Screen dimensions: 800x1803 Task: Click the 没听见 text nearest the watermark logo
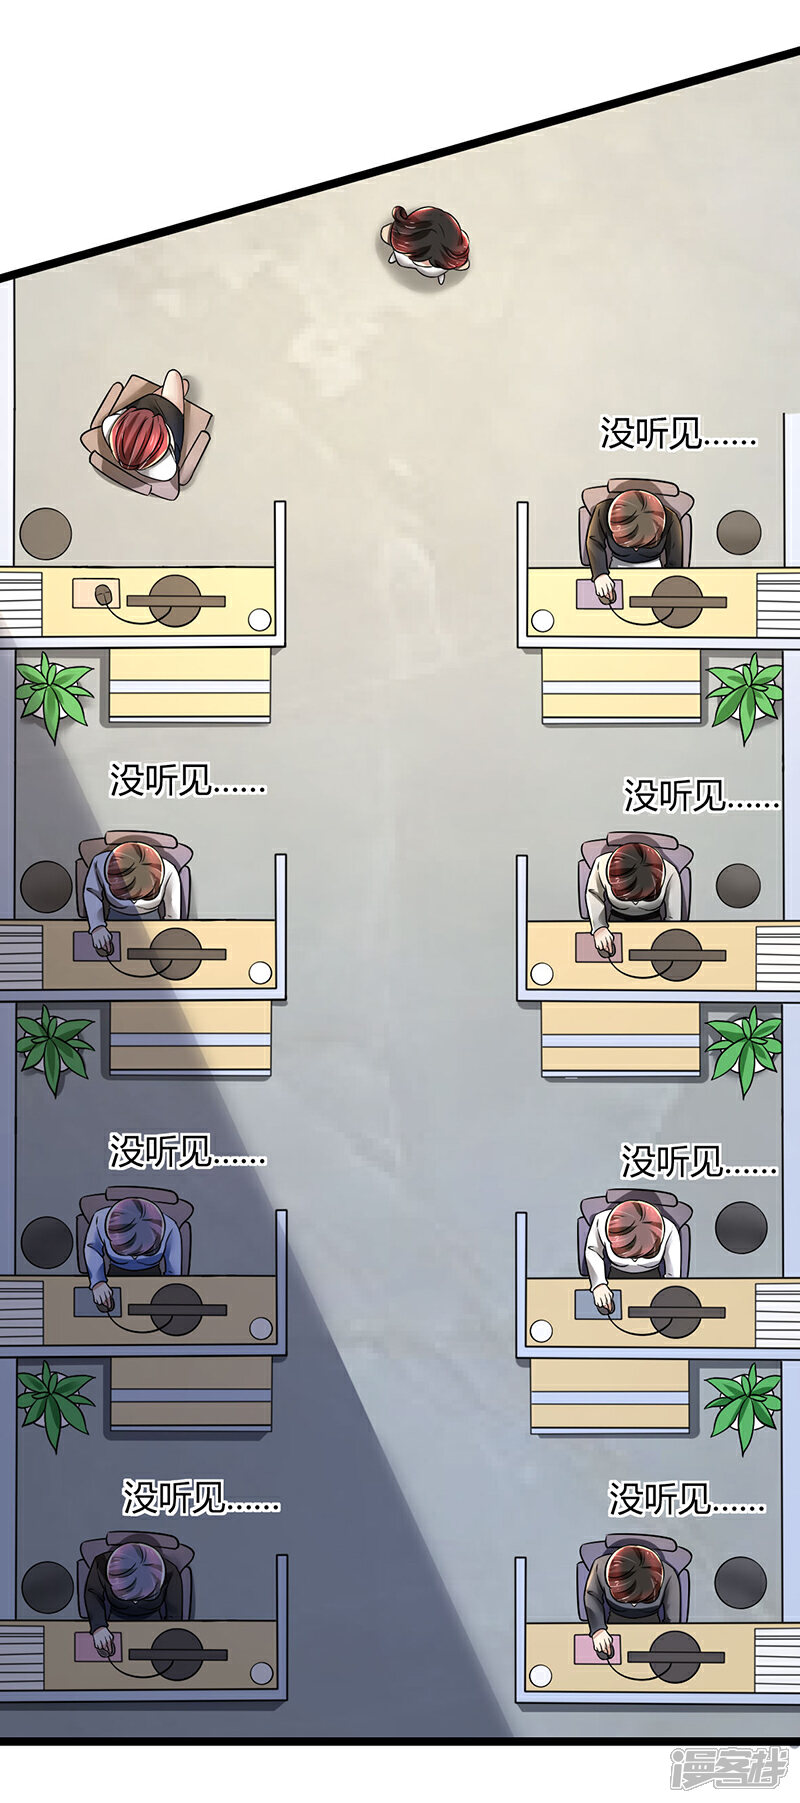pyautogui.click(x=687, y=1499)
